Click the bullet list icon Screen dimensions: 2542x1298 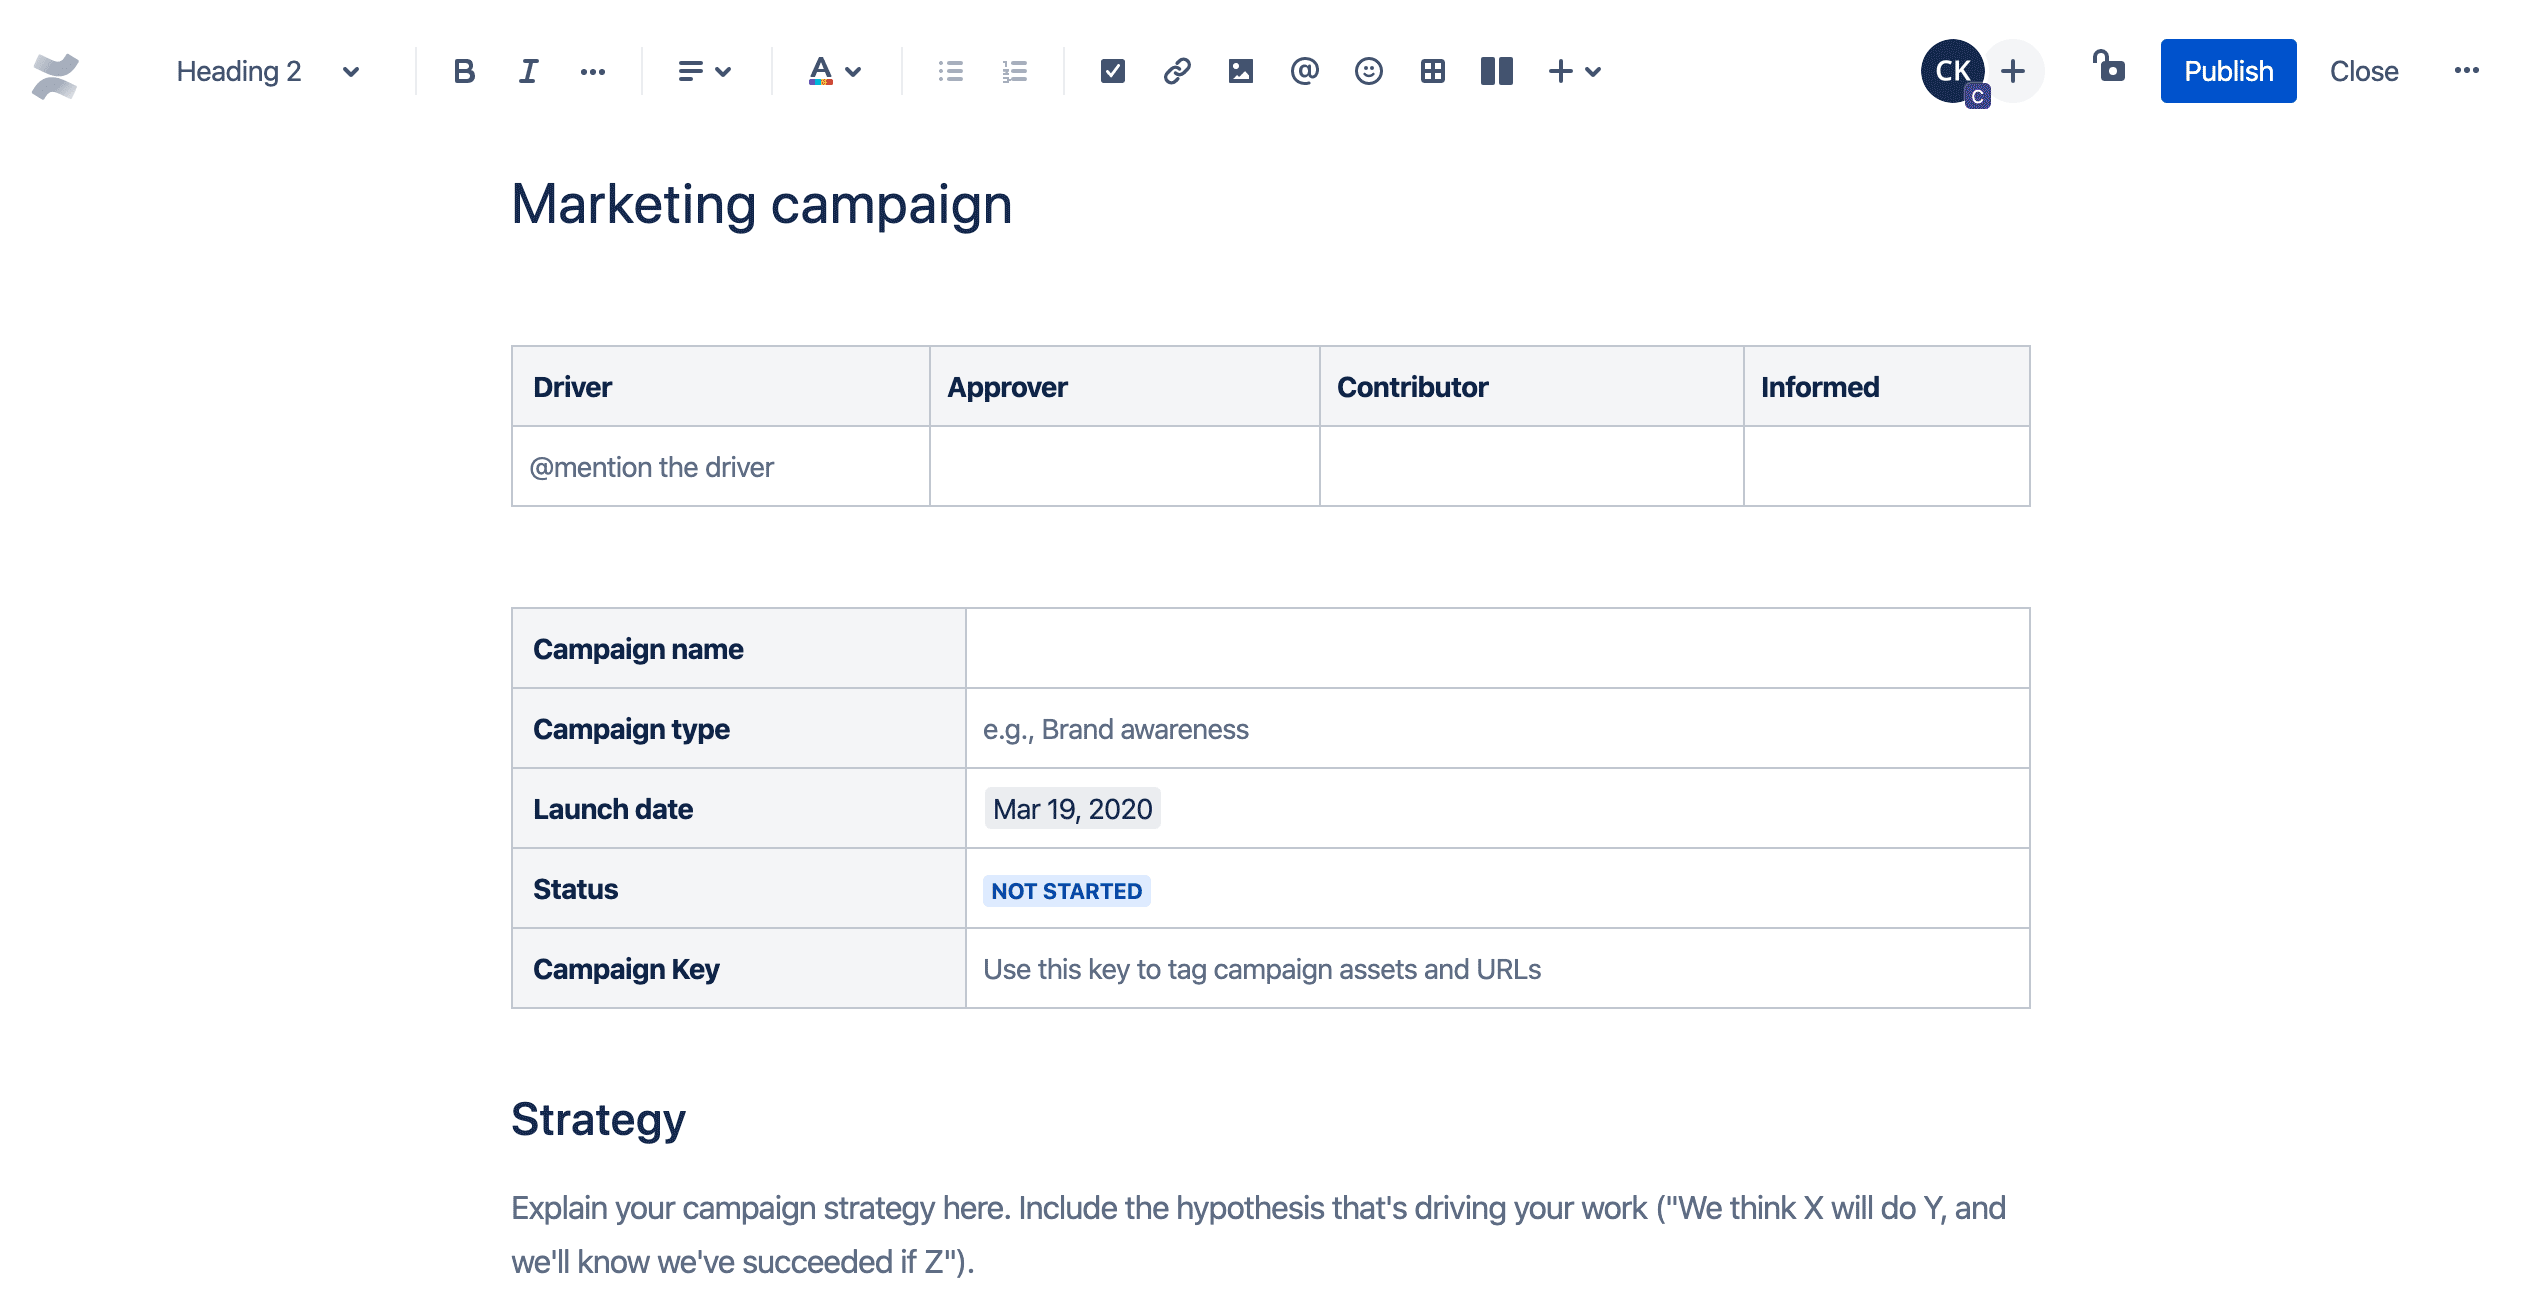[x=952, y=70]
